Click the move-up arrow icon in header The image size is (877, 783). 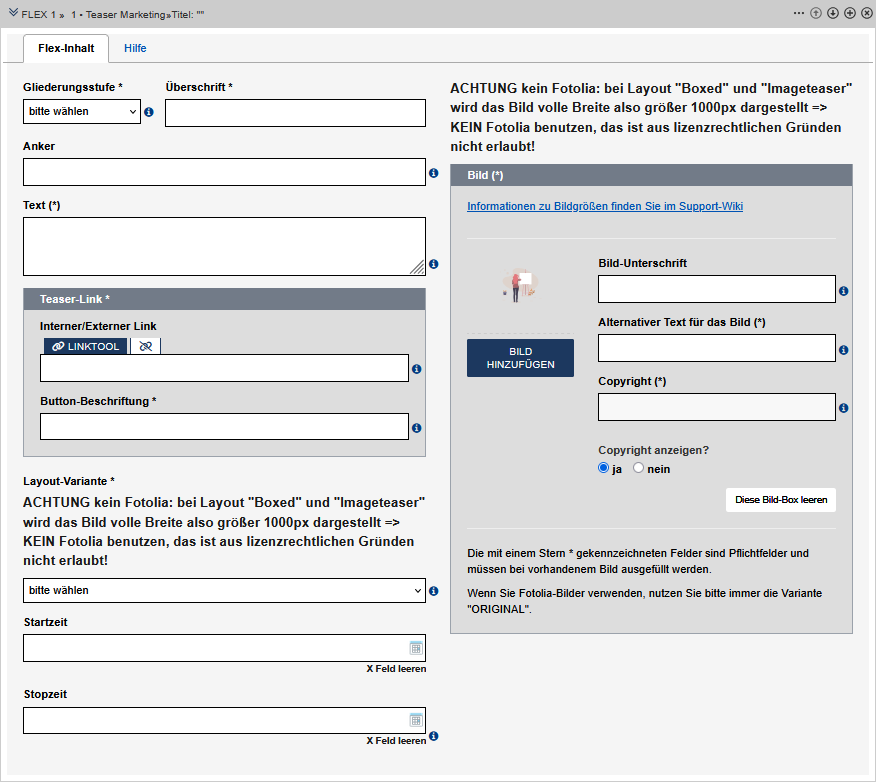tap(816, 13)
